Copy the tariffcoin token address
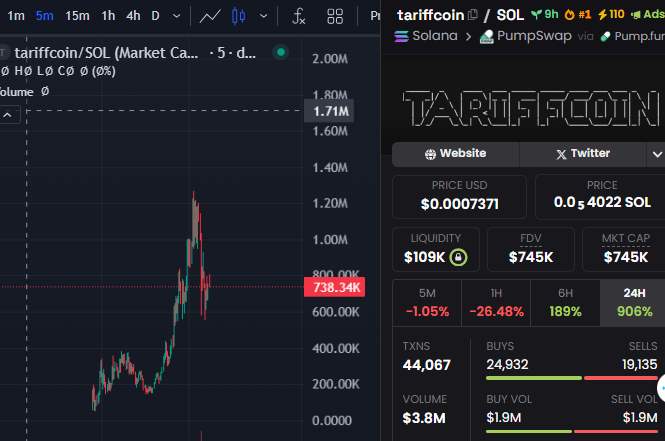Screen dimensions: 665x441 click(473, 15)
